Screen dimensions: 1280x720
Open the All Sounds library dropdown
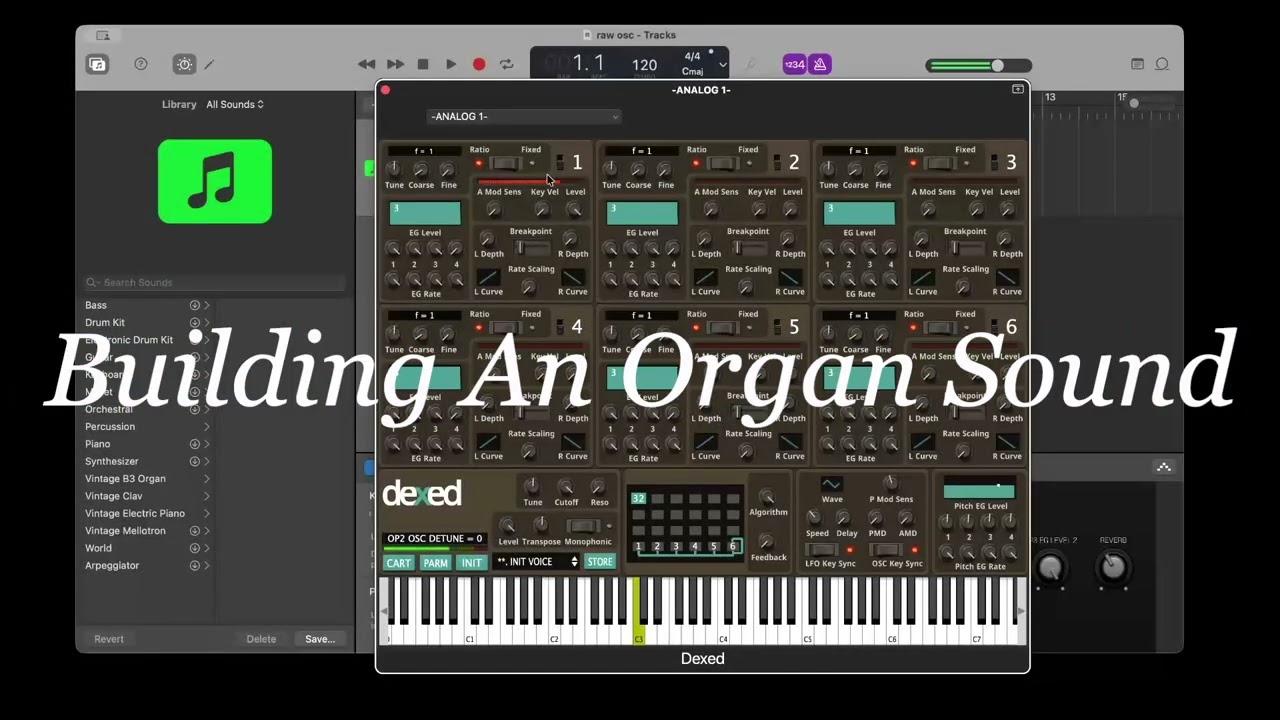coord(235,104)
